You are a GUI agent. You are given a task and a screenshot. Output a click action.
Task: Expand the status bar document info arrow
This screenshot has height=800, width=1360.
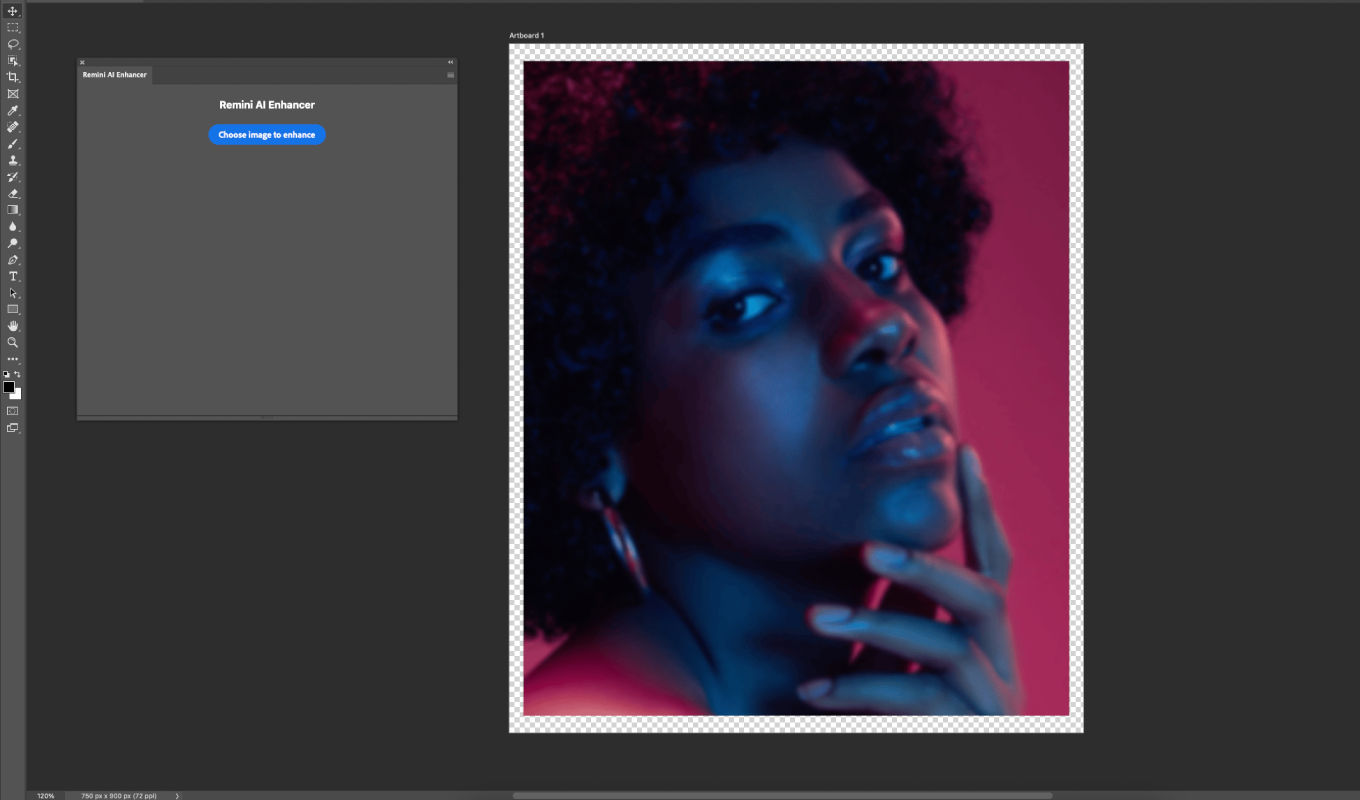click(x=177, y=796)
